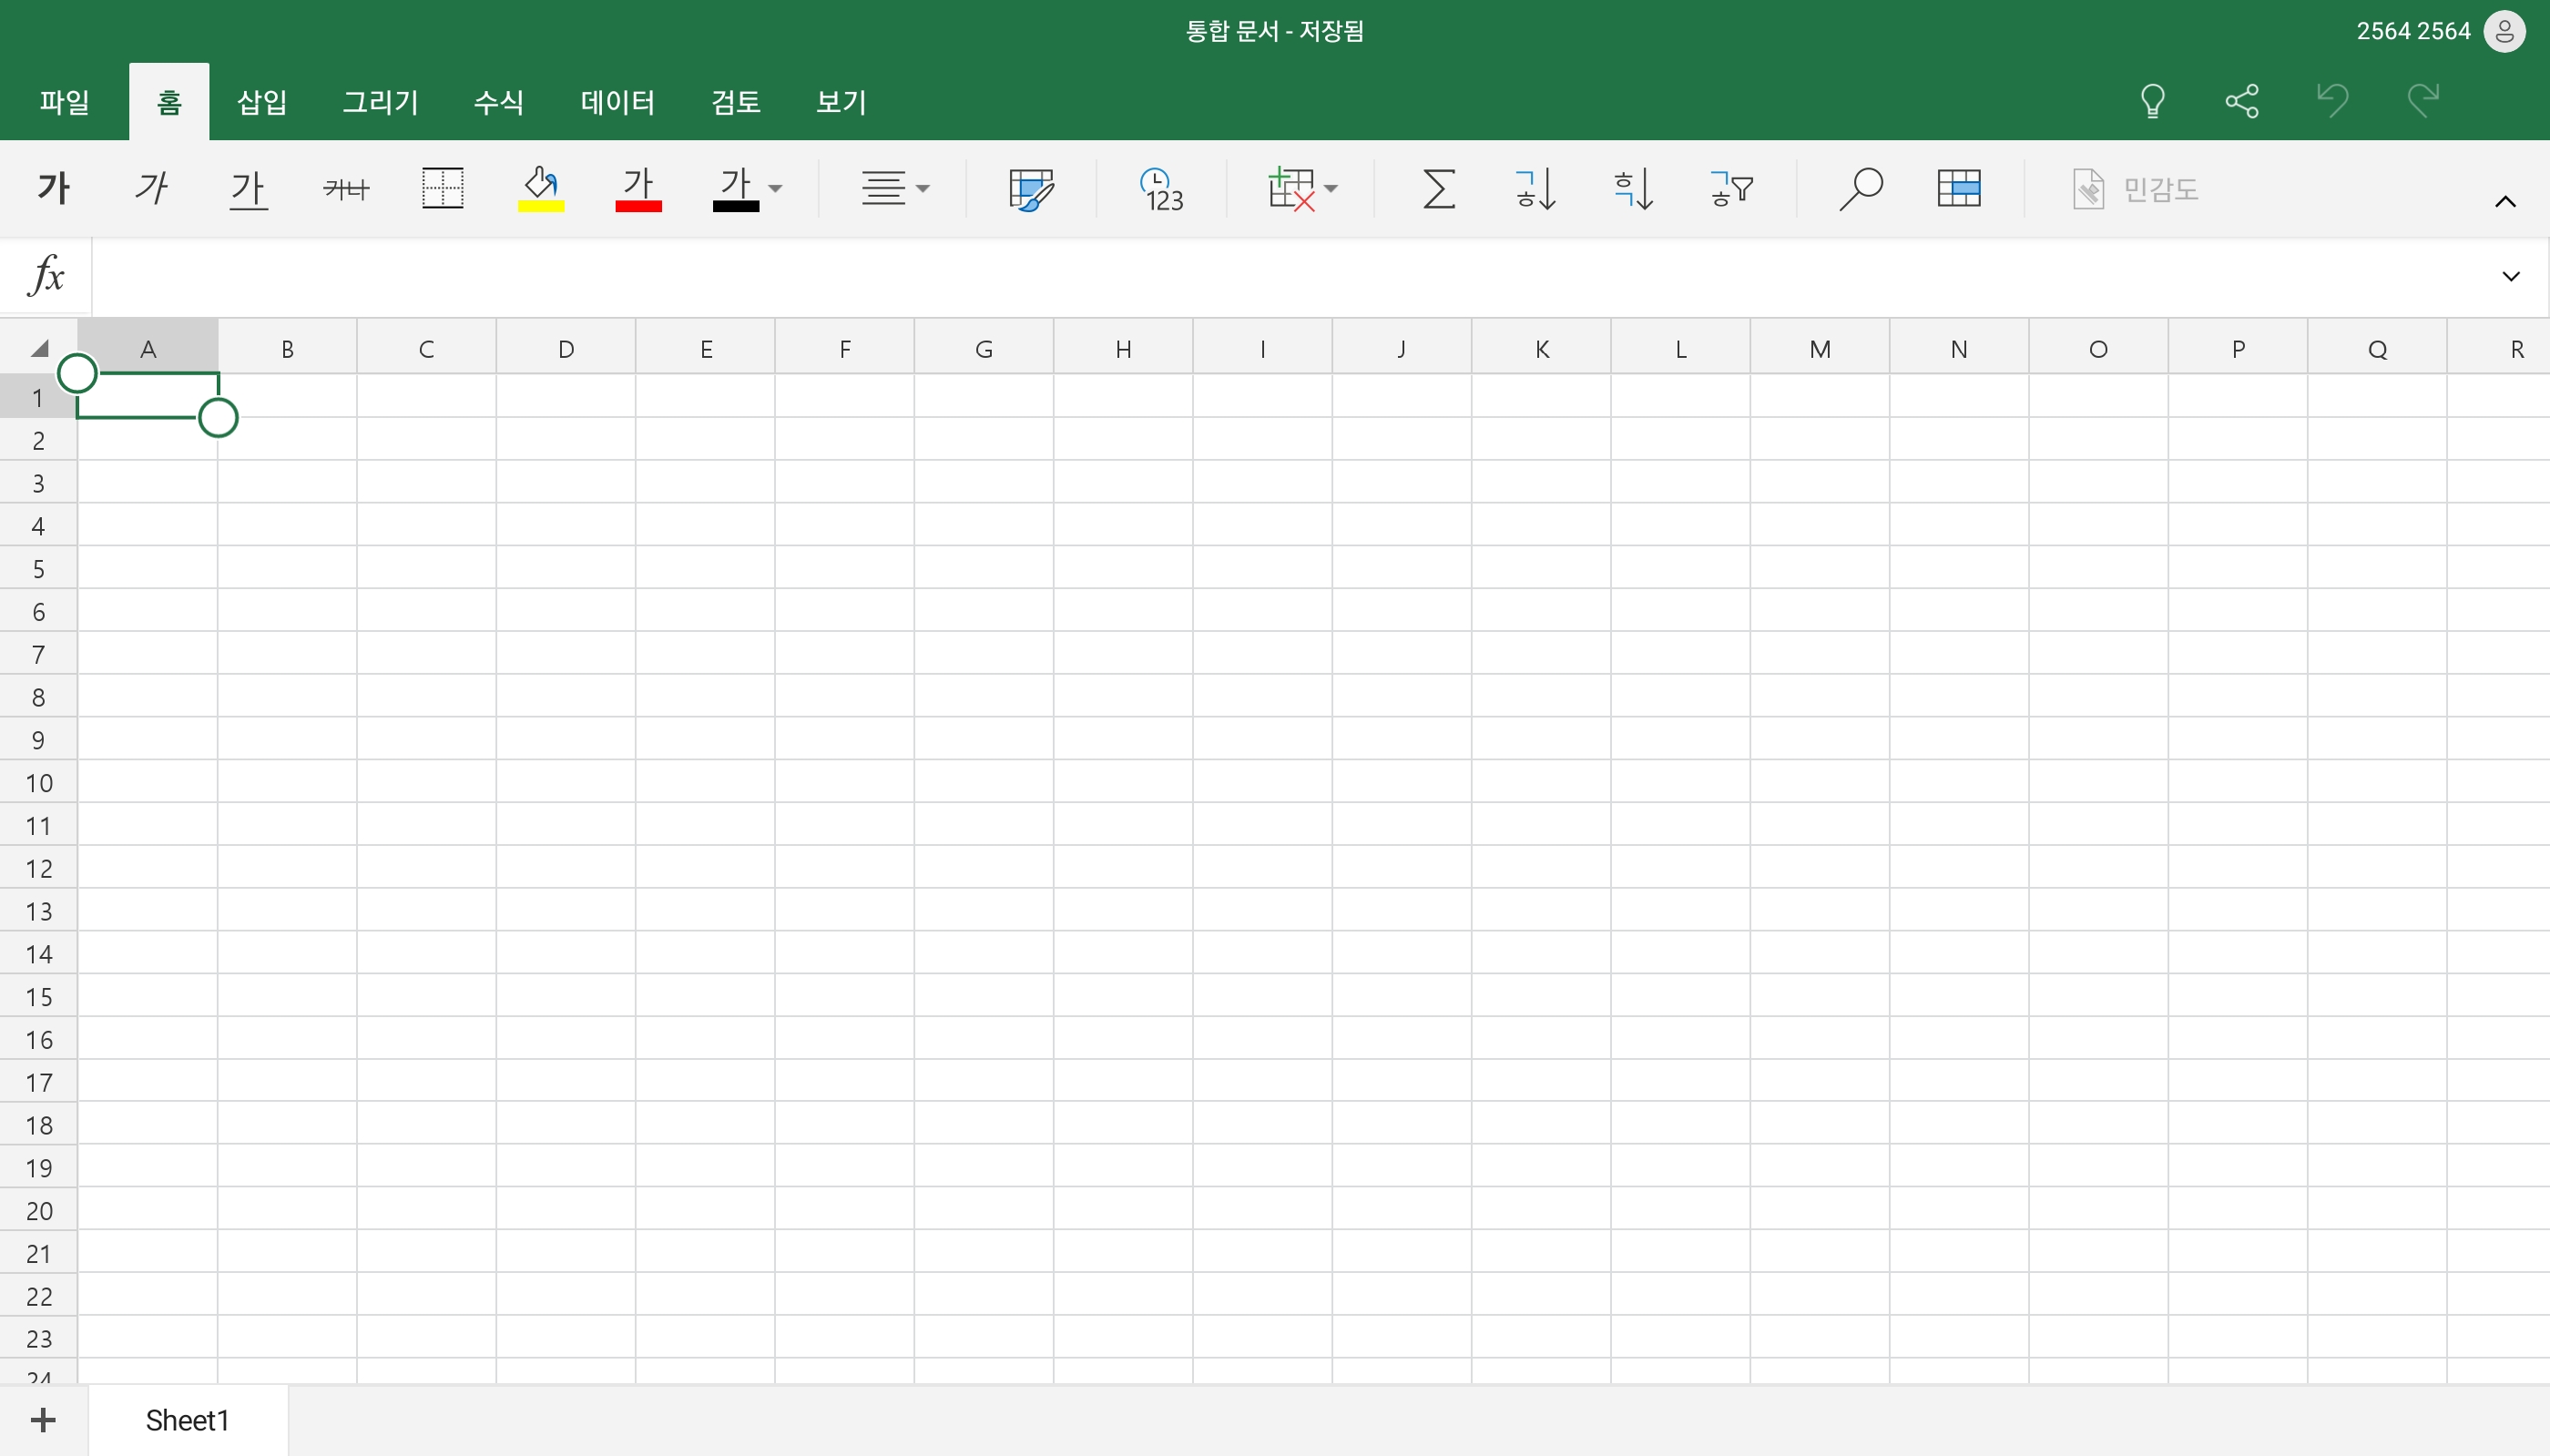This screenshot has height=1456, width=2550.
Task: Open the cell borders tool
Action: click(443, 188)
